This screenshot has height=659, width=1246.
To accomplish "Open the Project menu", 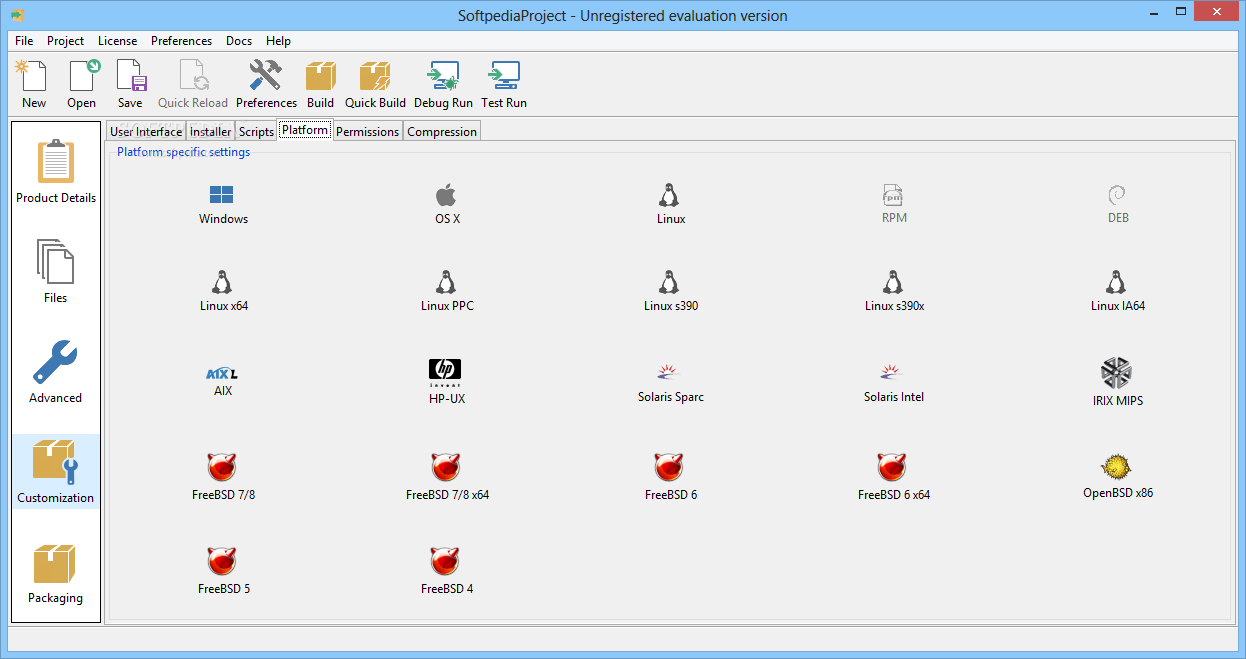I will pyautogui.click(x=66, y=41).
